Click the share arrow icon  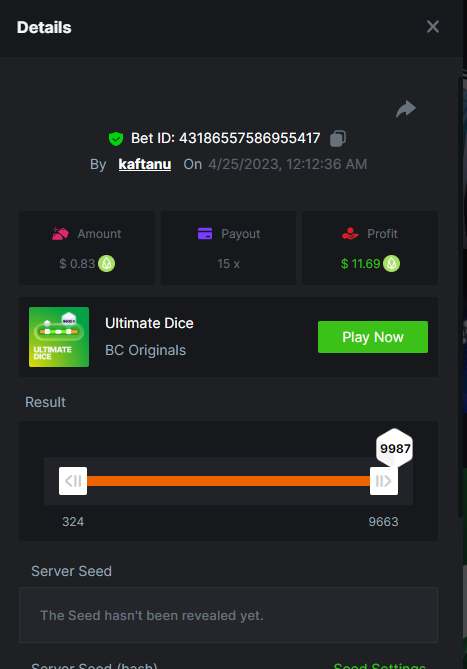tap(406, 109)
